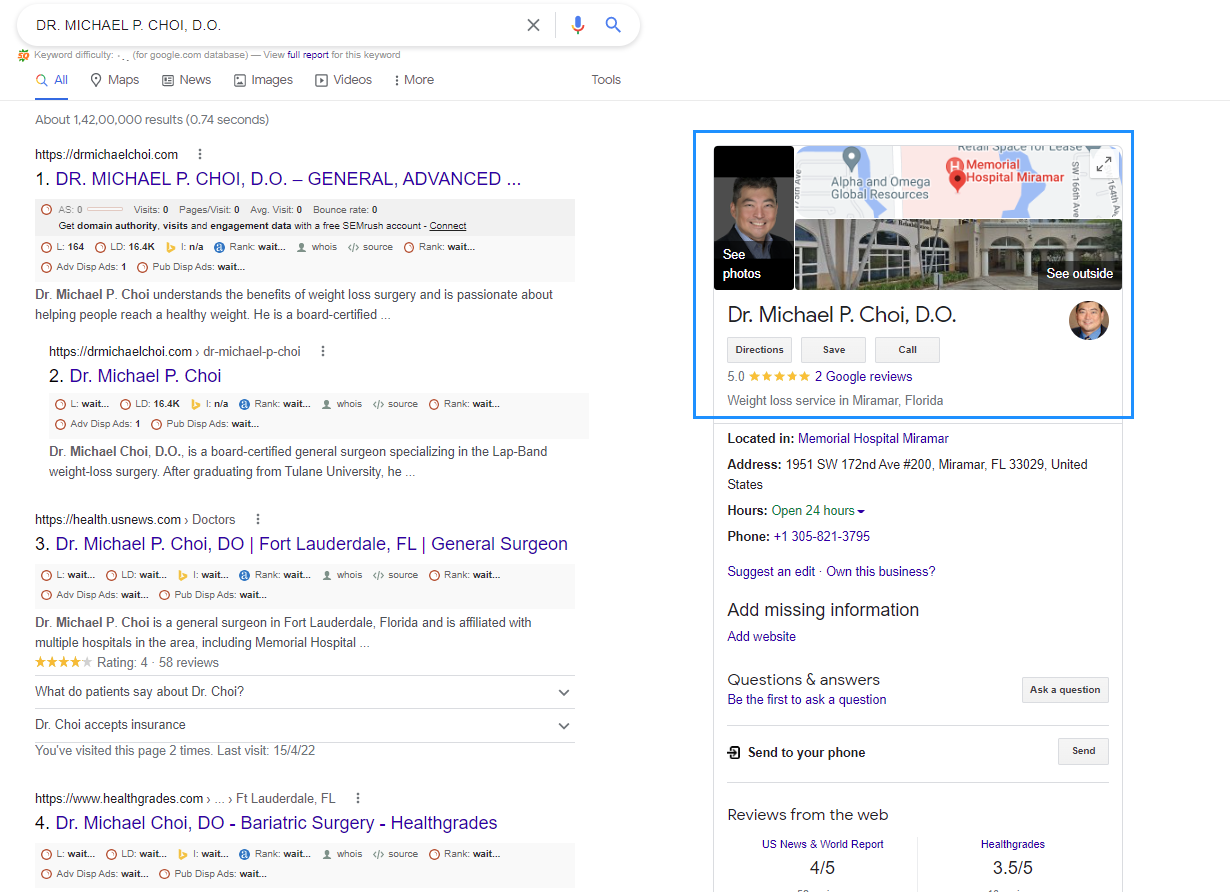Click the SEMrush 'Connect' link
Viewport: 1230px width, 892px height.
(x=448, y=226)
